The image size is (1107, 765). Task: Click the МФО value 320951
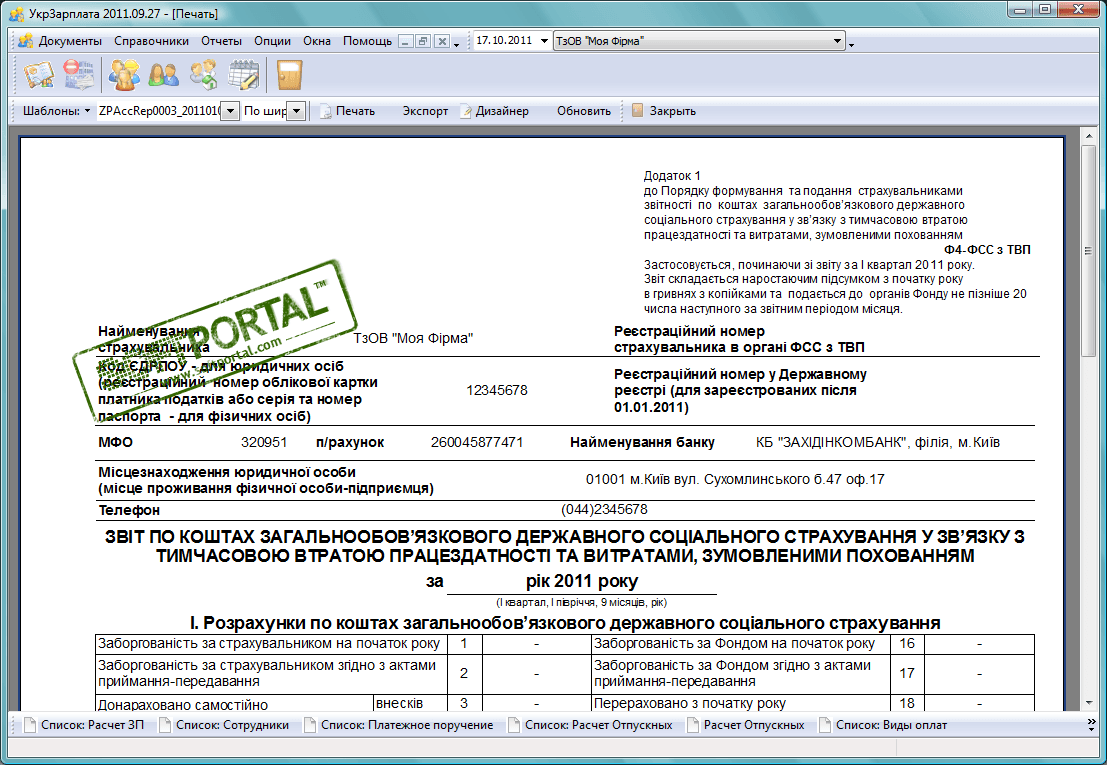[264, 442]
